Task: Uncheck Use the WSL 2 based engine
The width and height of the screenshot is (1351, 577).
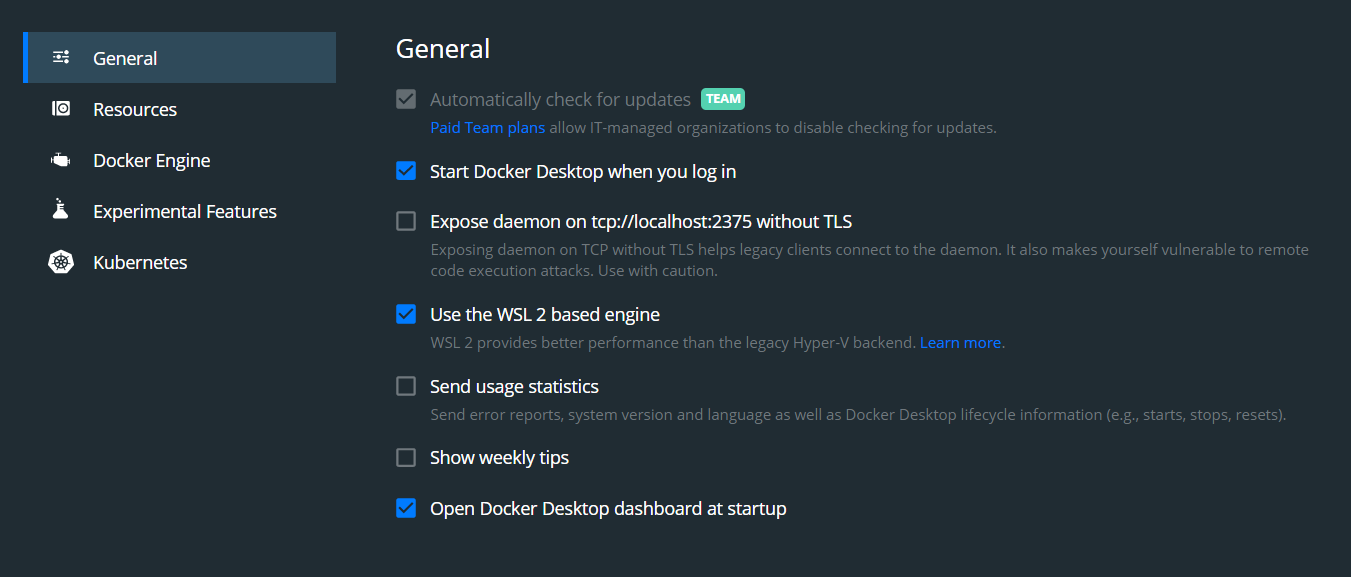Action: point(406,313)
